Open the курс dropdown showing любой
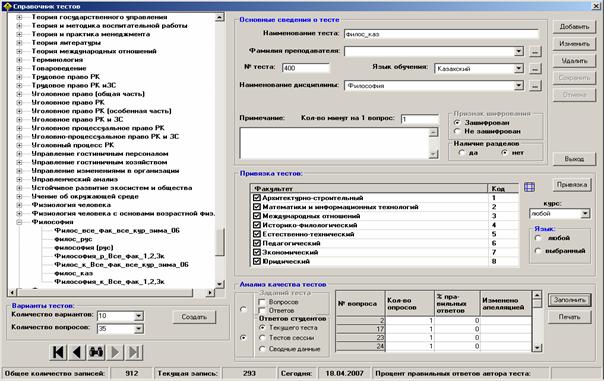Screen dimensions: 604x381 [x=585, y=213]
